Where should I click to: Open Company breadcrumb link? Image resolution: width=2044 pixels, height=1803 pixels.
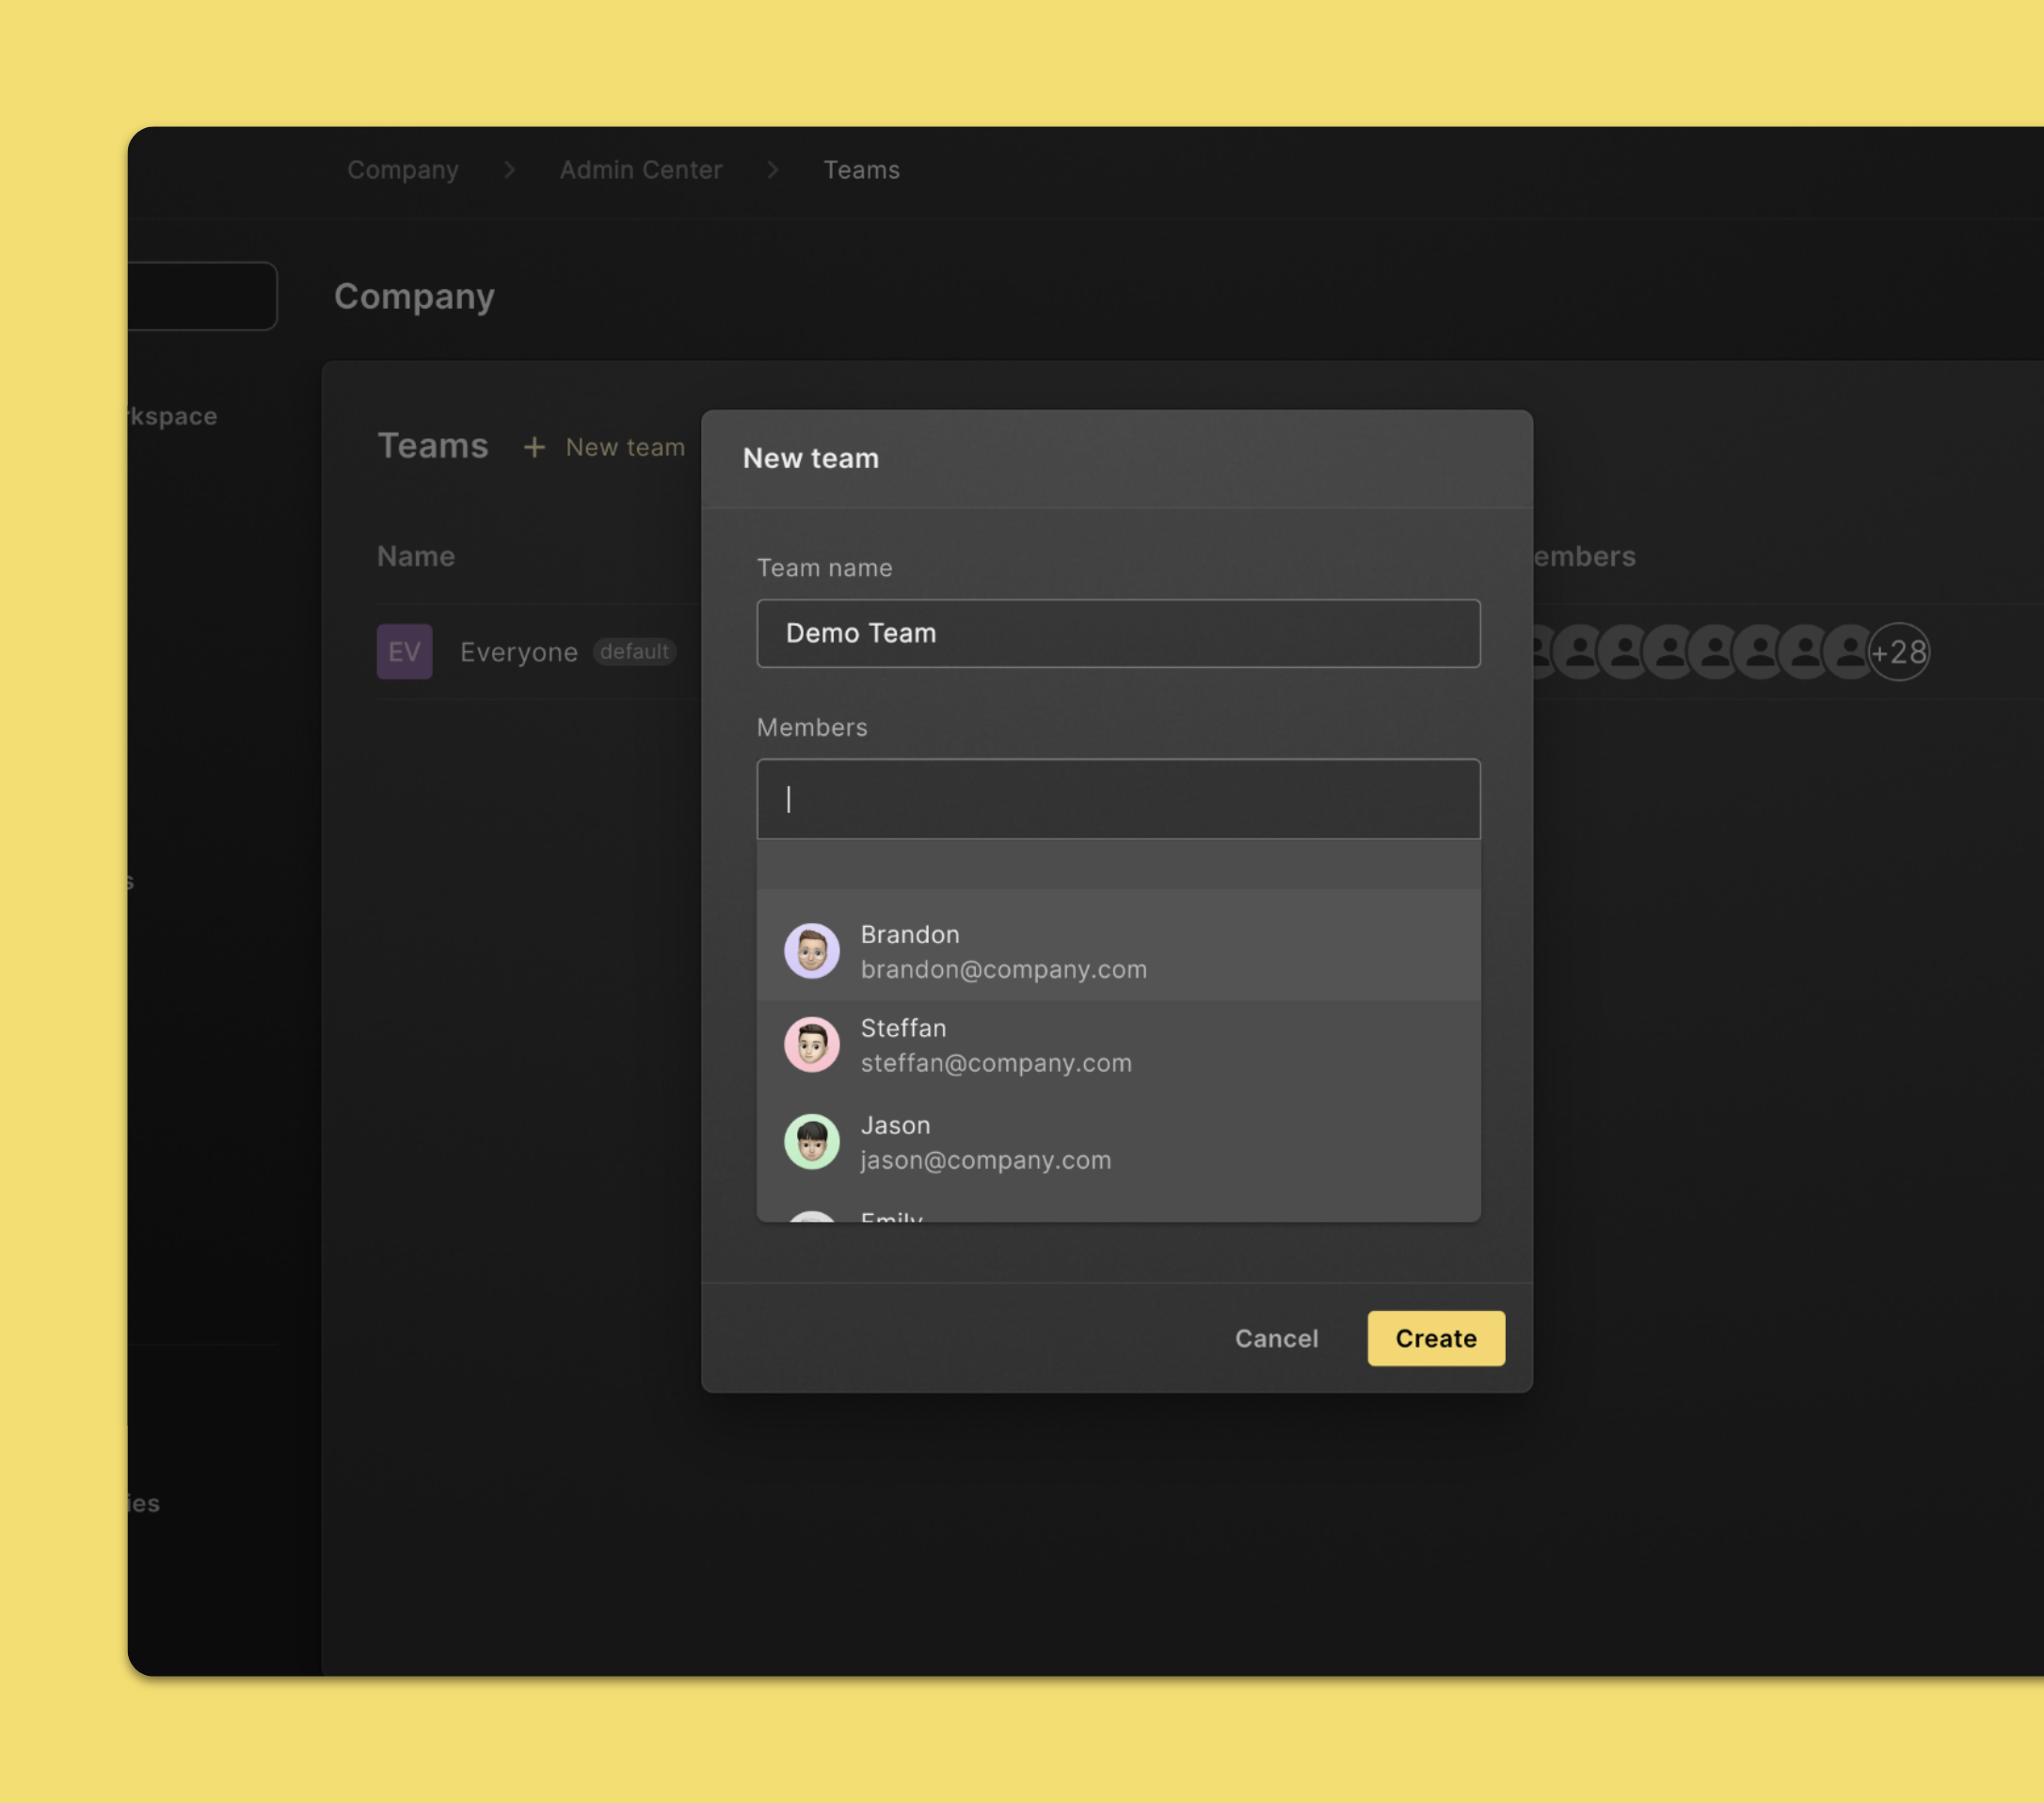click(x=403, y=170)
